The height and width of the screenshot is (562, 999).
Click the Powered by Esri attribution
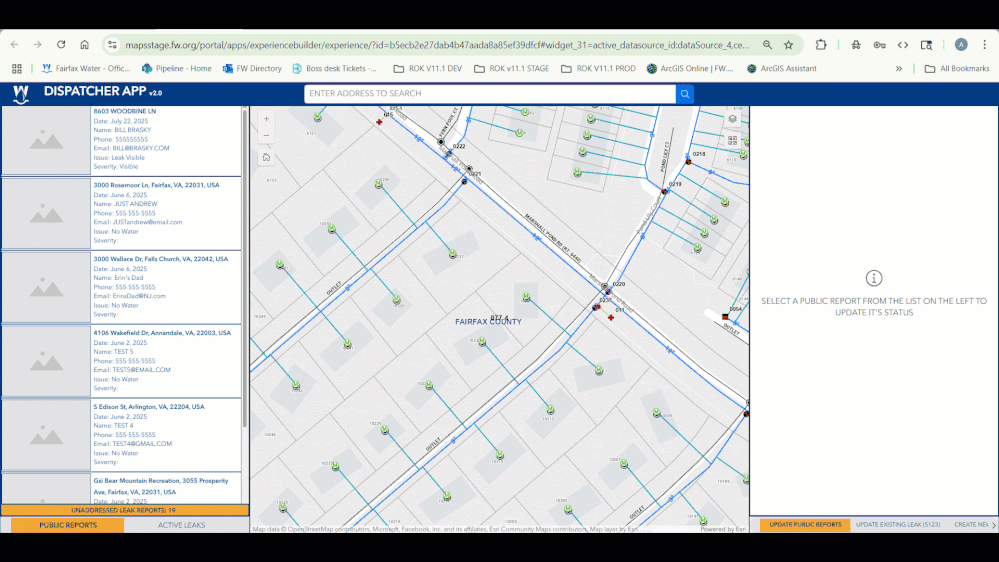pos(723,529)
